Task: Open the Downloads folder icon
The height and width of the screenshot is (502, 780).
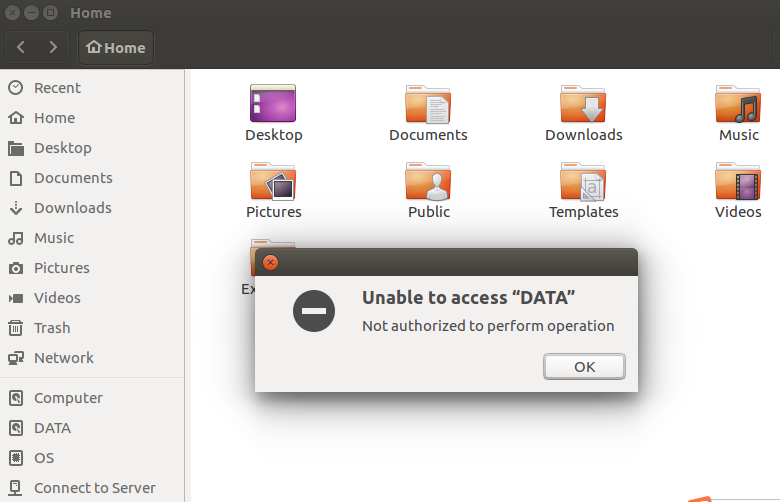Action: 583,104
